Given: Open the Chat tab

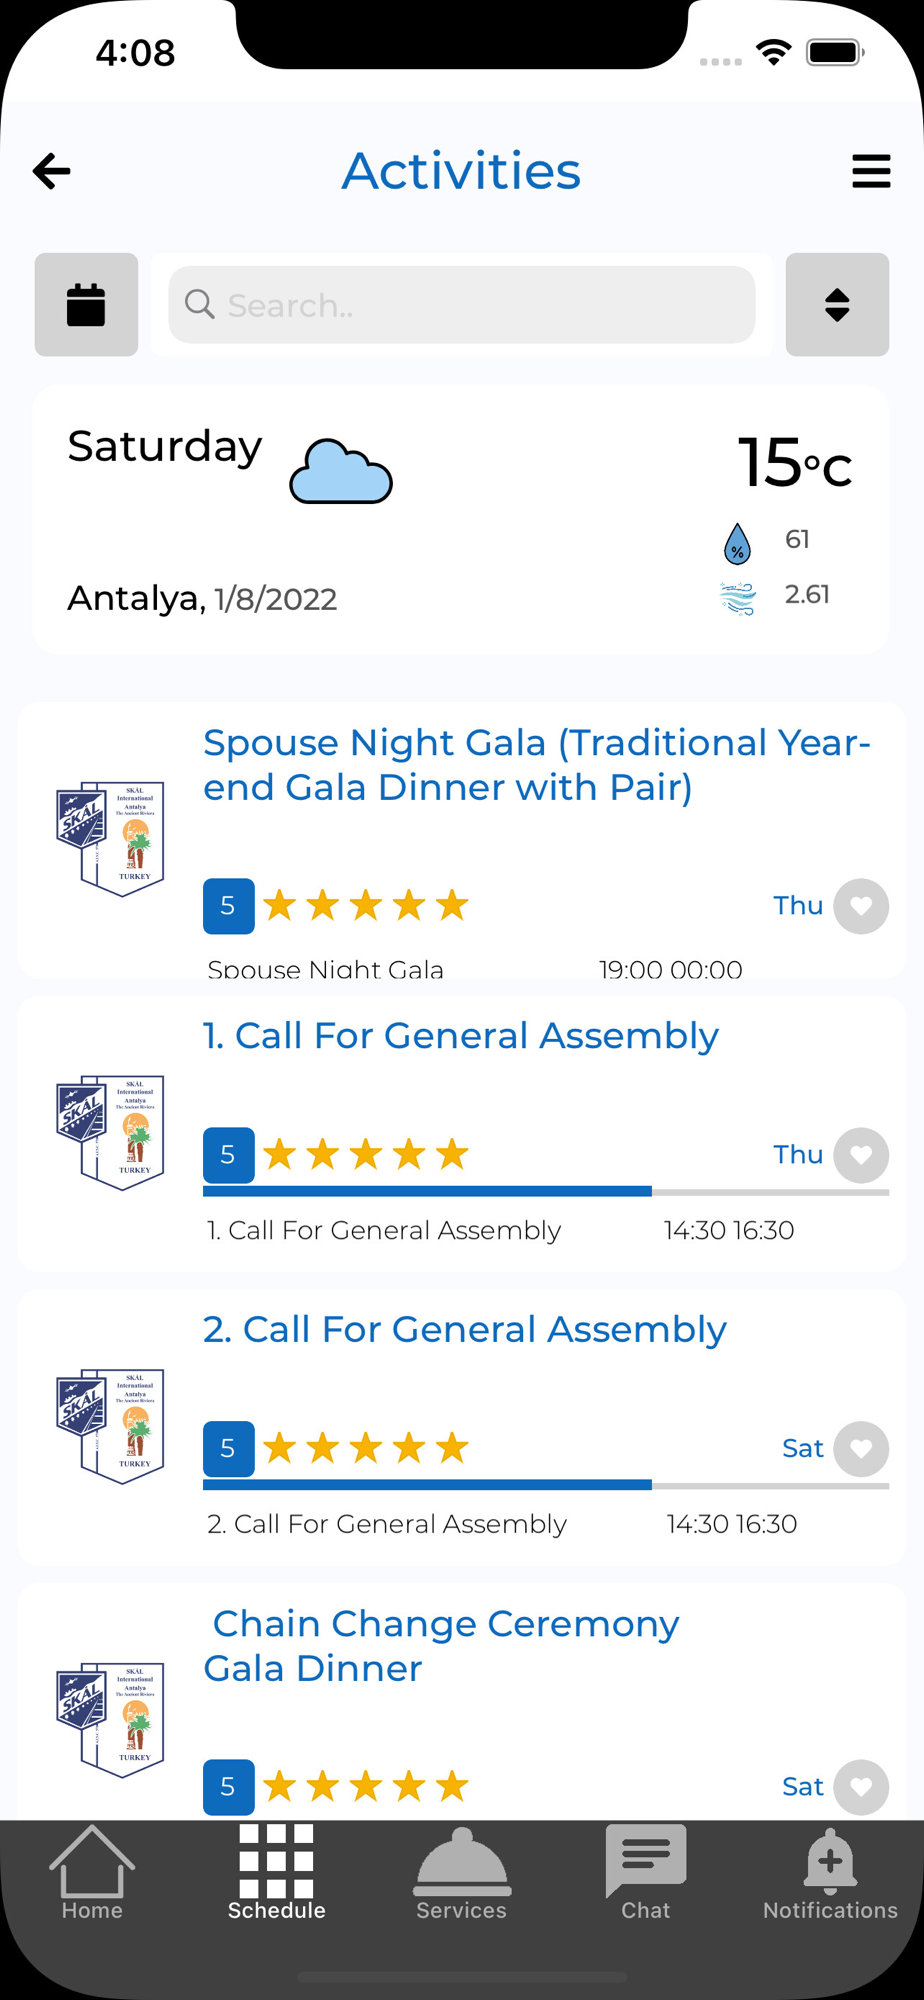Looking at the screenshot, I should pyautogui.click(x=646, y=1872).
